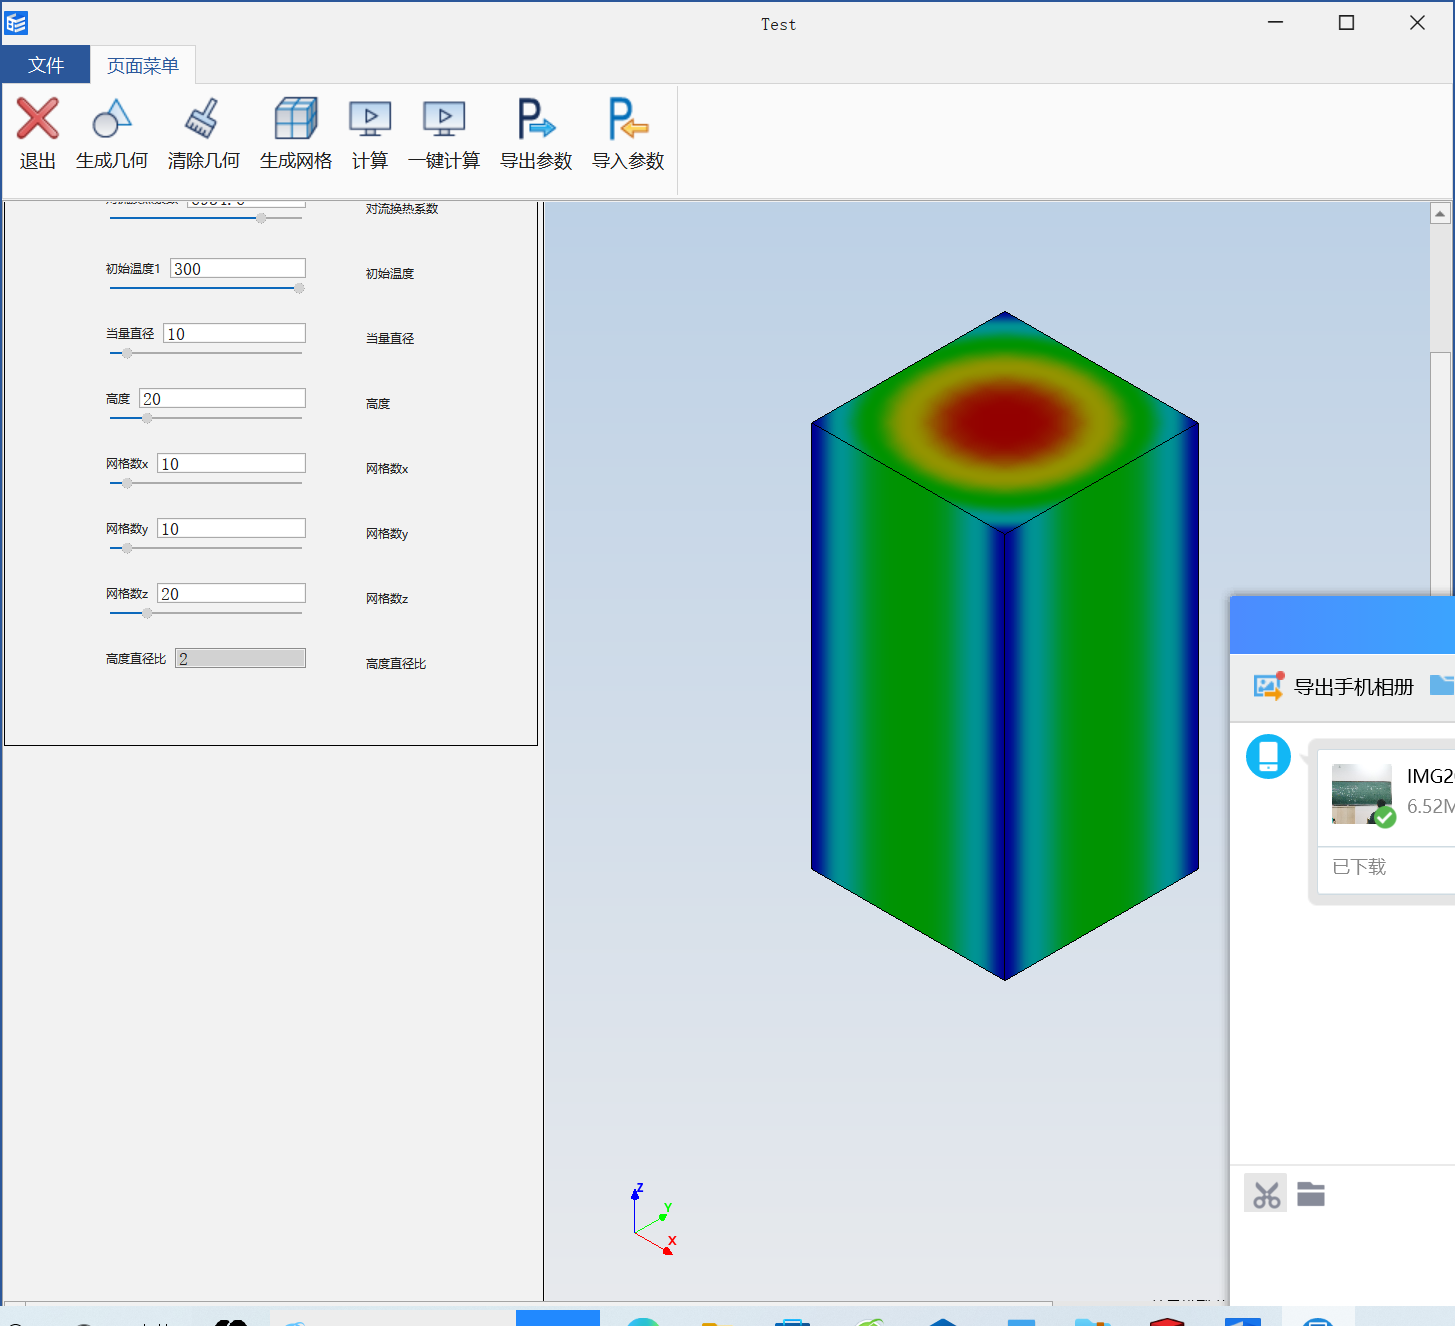Image resolution: width=1455 pixels, height=1326 pixels.
Task: Adjust the 网格数x slider
Action: (206, 483)
